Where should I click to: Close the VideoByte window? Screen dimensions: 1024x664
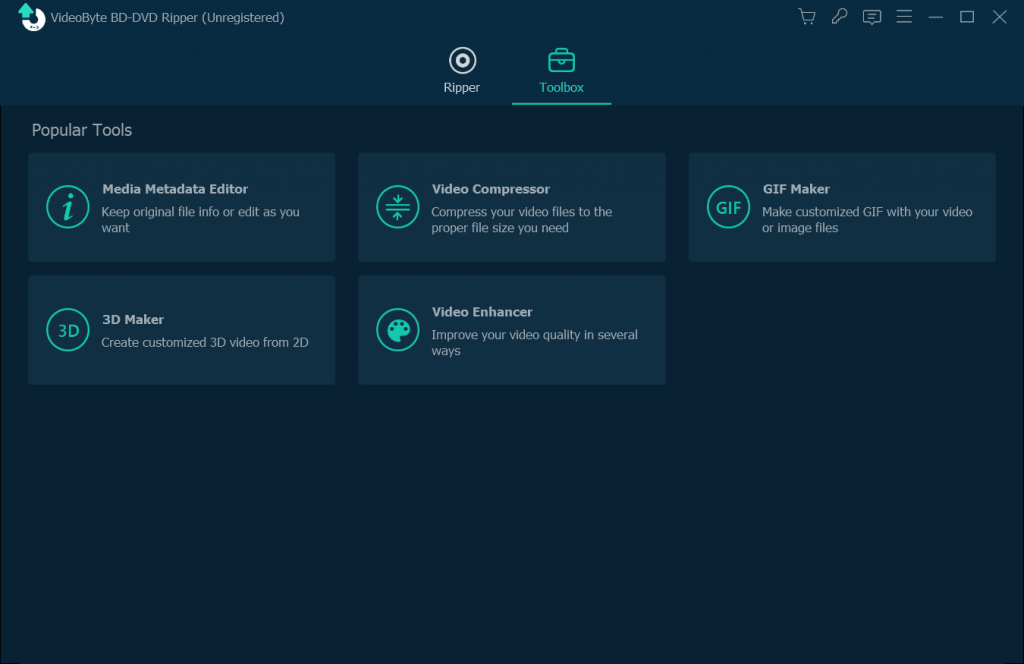click(x=999, y=17)
